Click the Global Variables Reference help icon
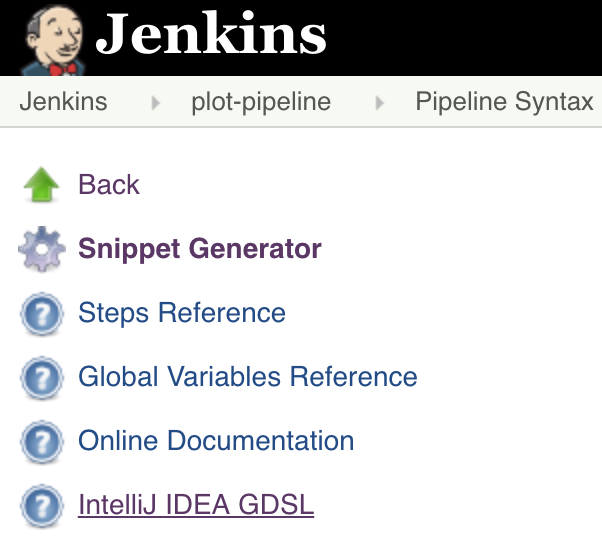 (x=41, y=377)
